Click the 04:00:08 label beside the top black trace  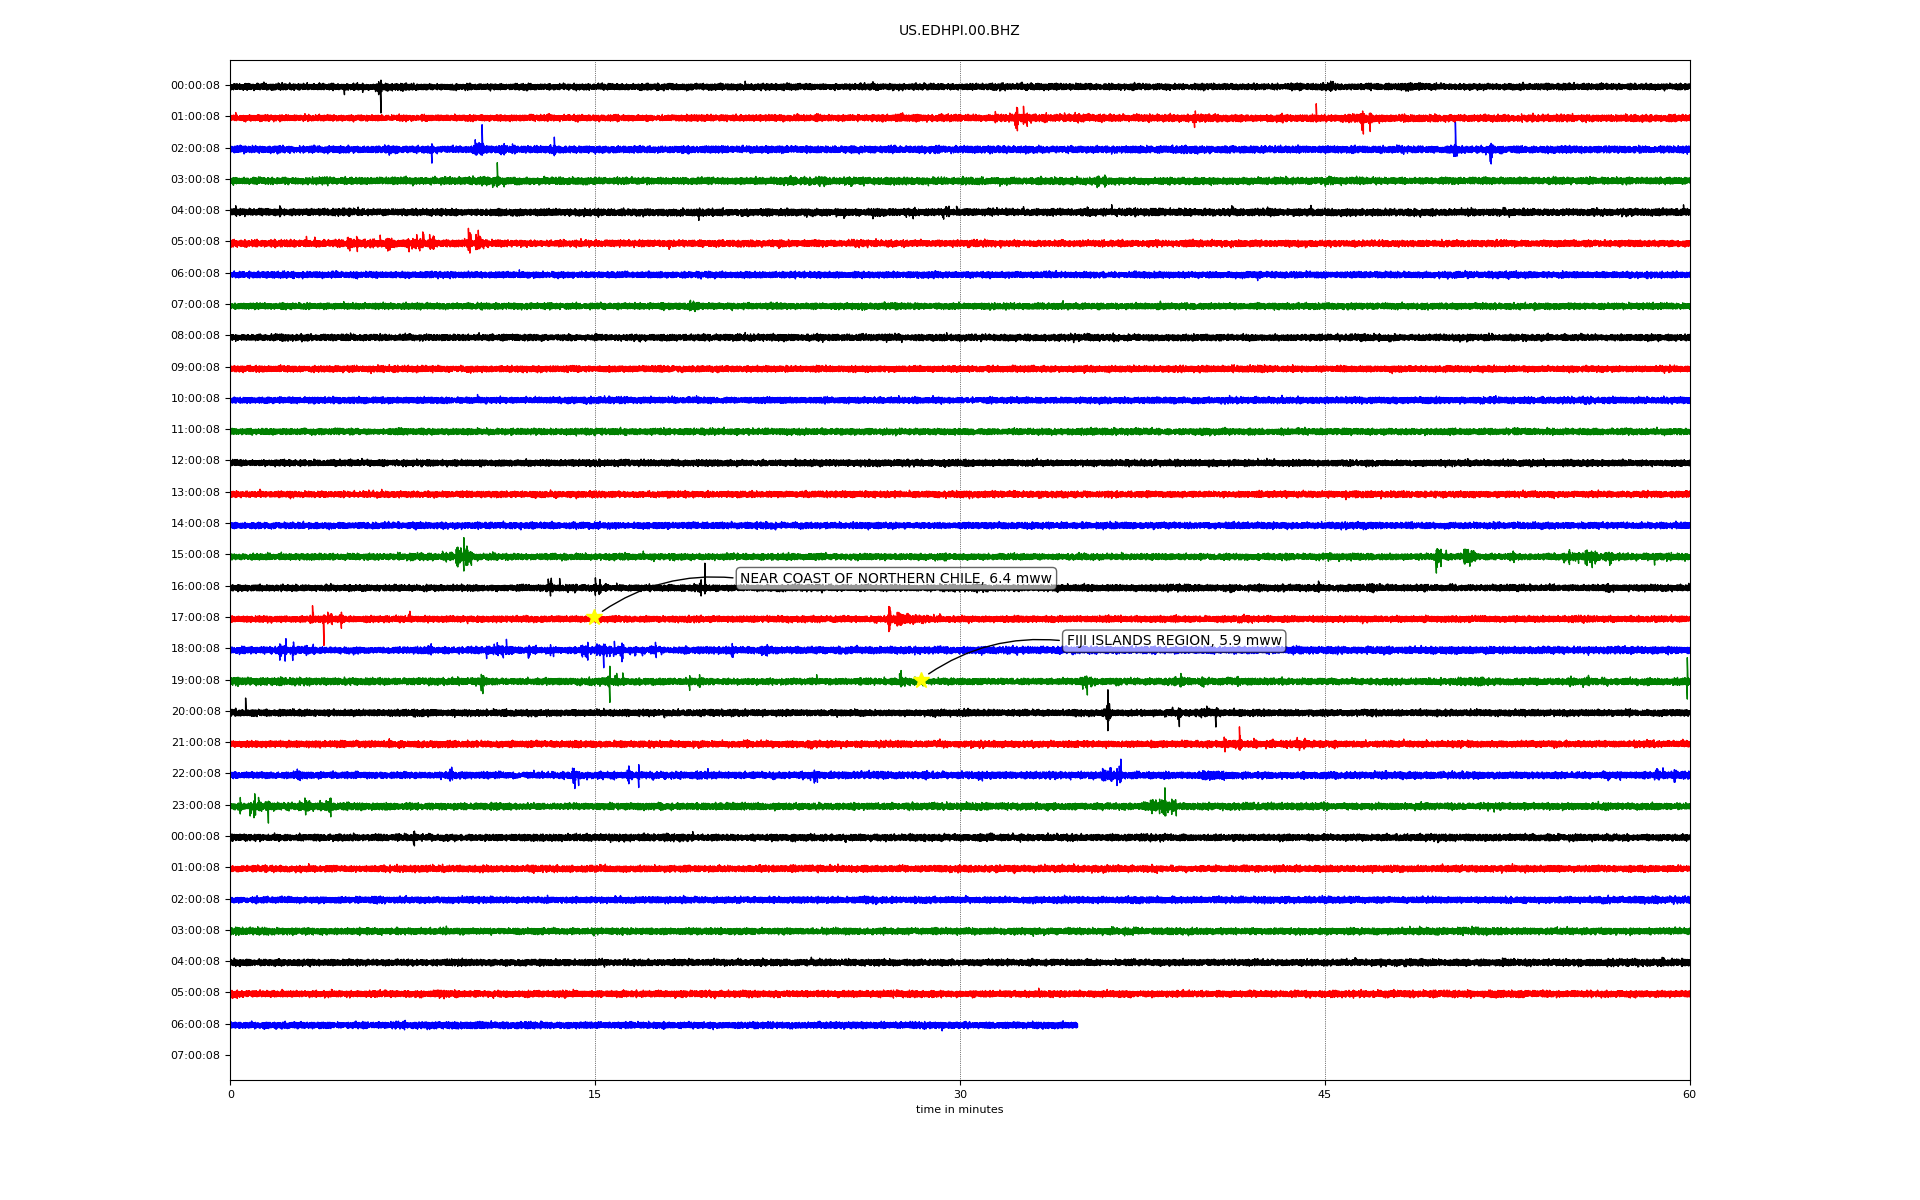[195, 210]
